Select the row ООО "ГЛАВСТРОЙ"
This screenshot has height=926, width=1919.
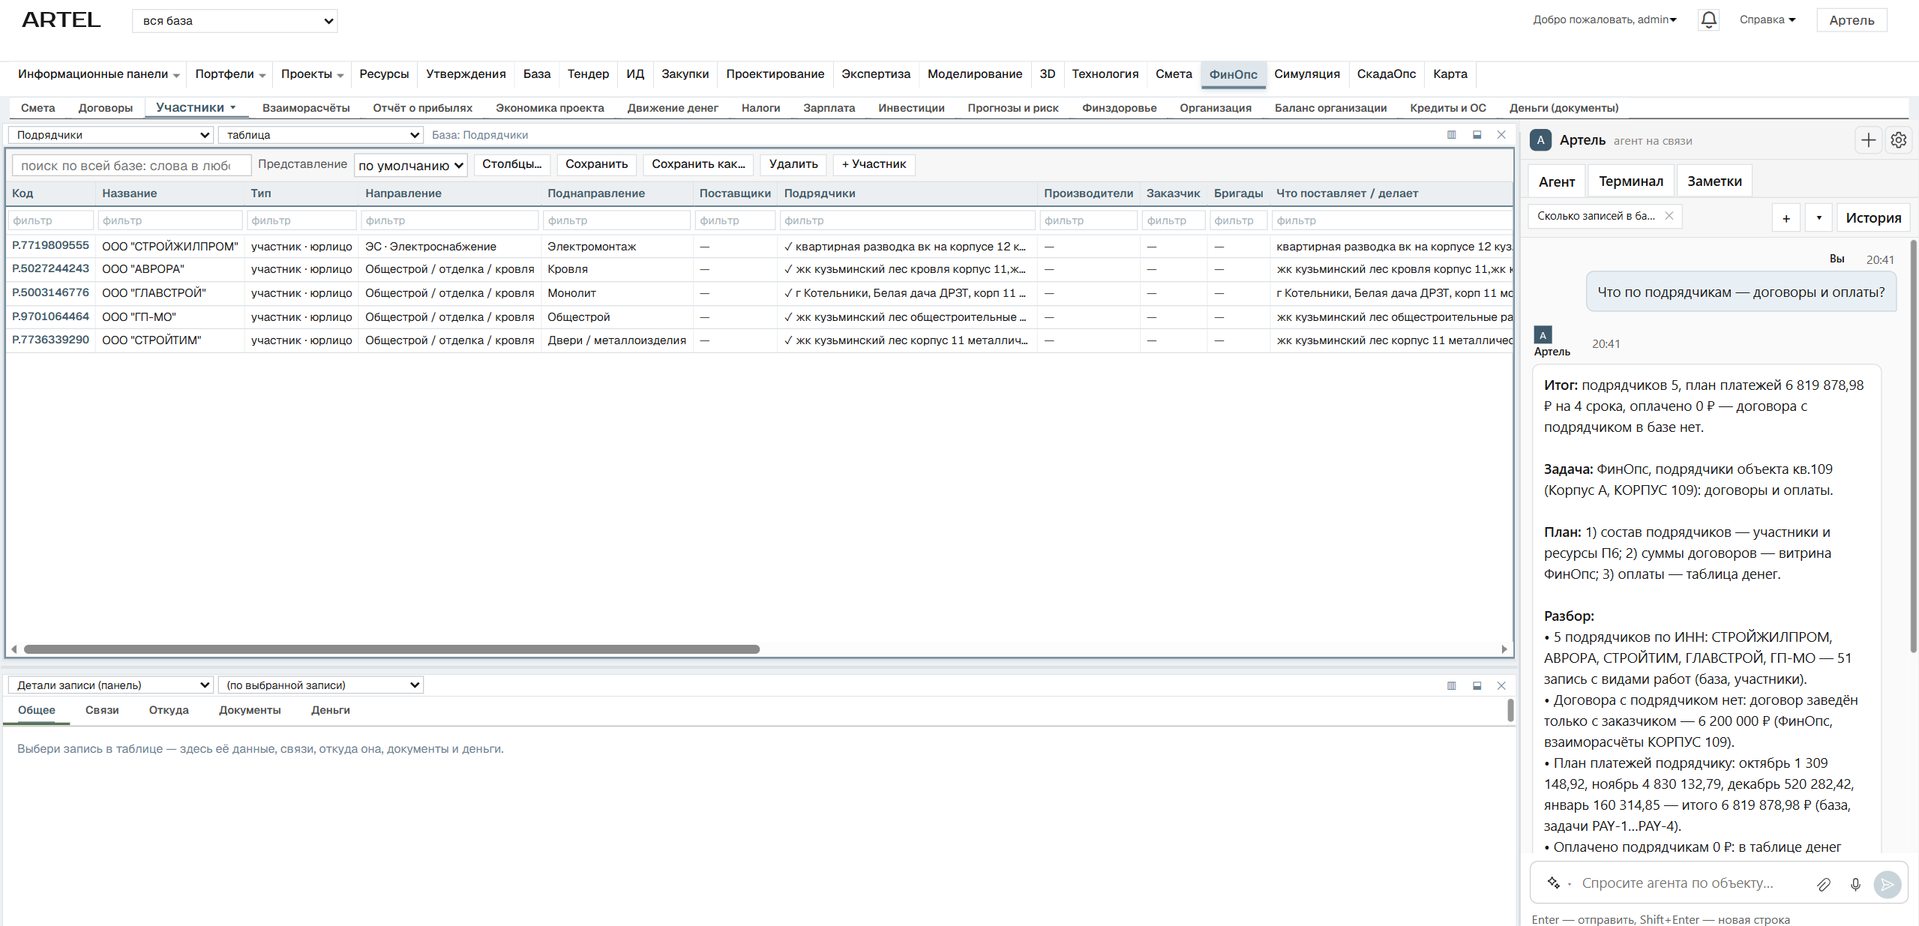(x=759, y=293)
